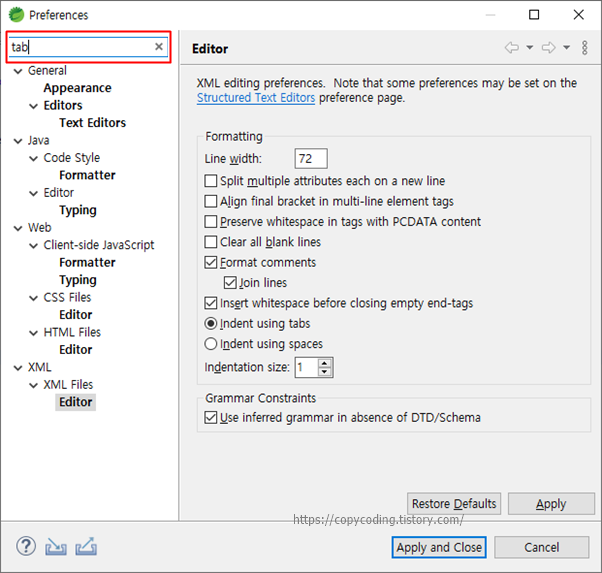Click the back navigation arrow icon
The width and height of the screenshot is (602, 573).
512,48
